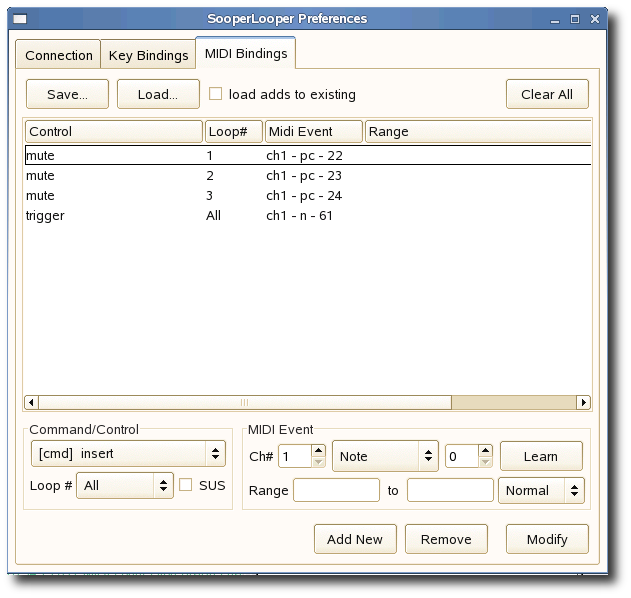Click the Learn button
631x598 pixels.
pos(541,456)
